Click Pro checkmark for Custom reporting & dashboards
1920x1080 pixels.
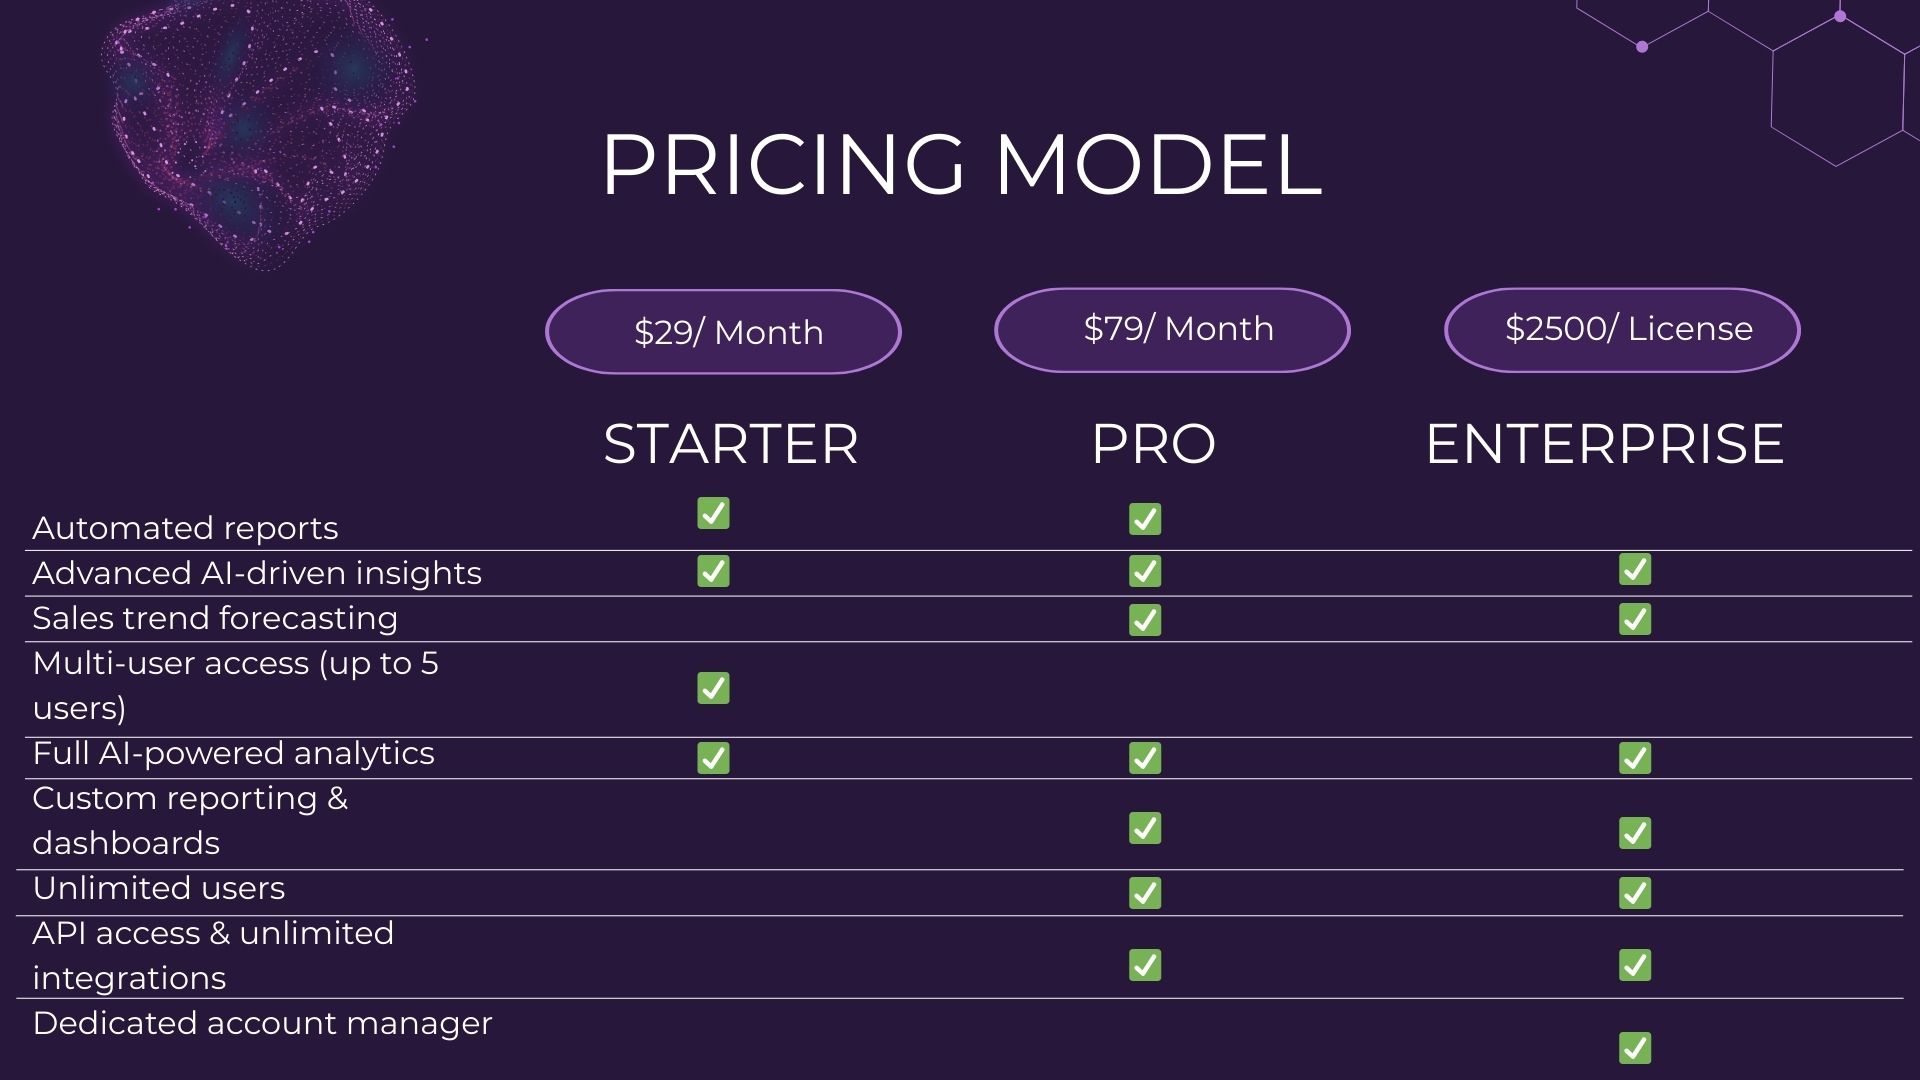pos(1145,828)
